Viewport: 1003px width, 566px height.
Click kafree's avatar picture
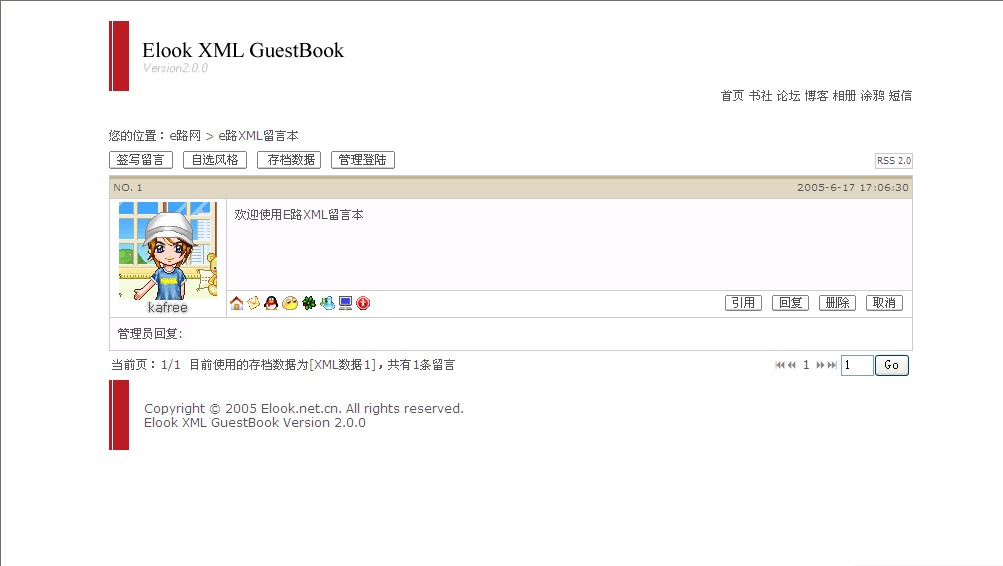tap(168, 251)
